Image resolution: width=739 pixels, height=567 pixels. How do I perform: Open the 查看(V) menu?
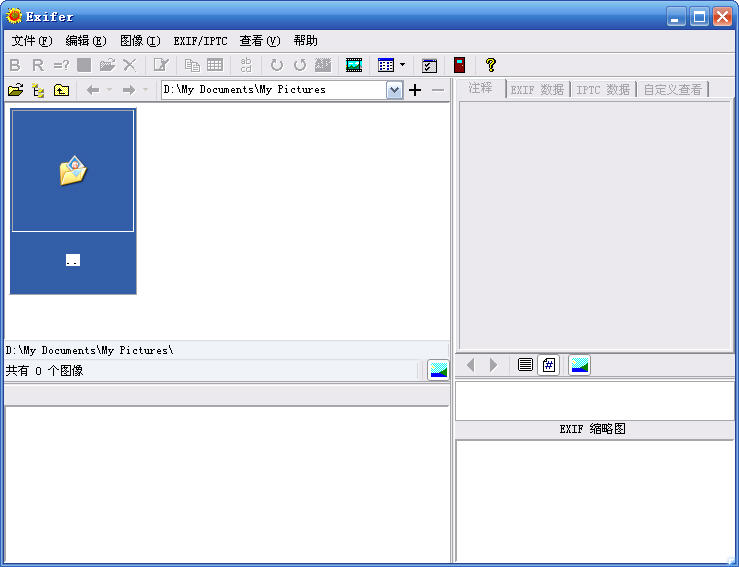(x=260, y=41)
